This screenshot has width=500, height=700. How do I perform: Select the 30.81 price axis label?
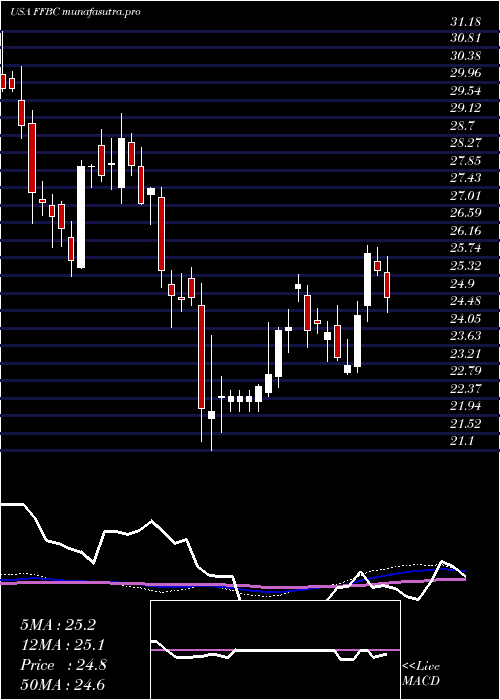[x=465, y=39]
